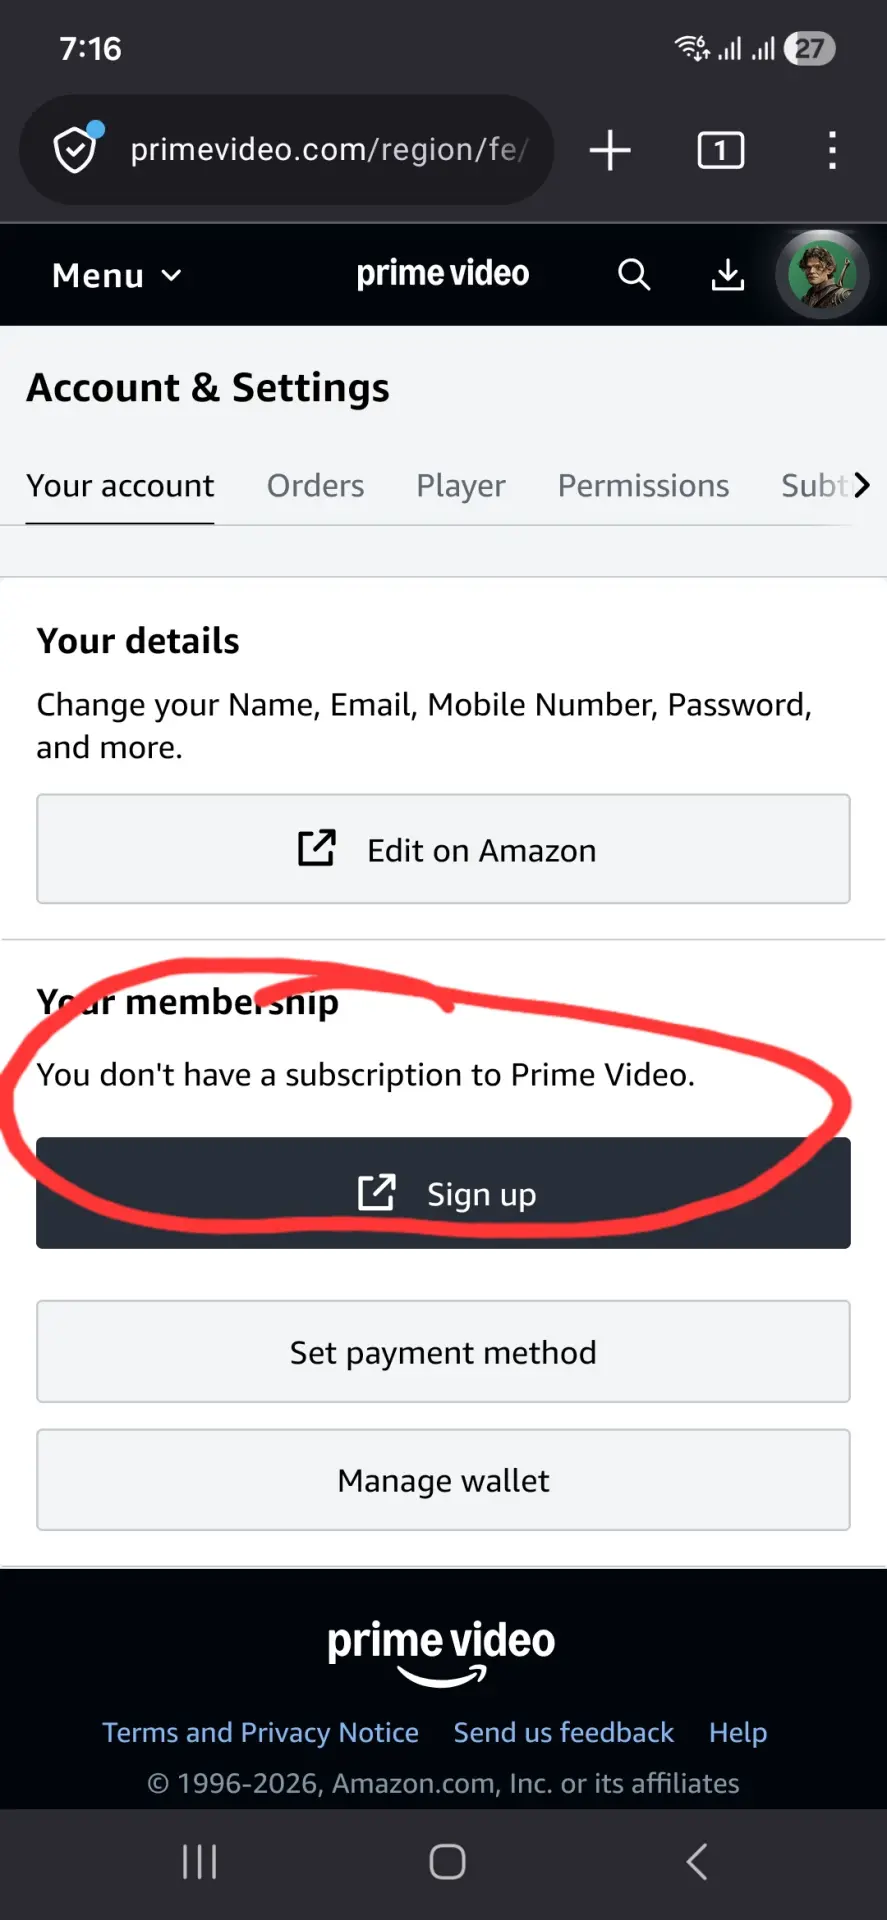
Task: Switch to the Orders tab
Action: (315, 486)
